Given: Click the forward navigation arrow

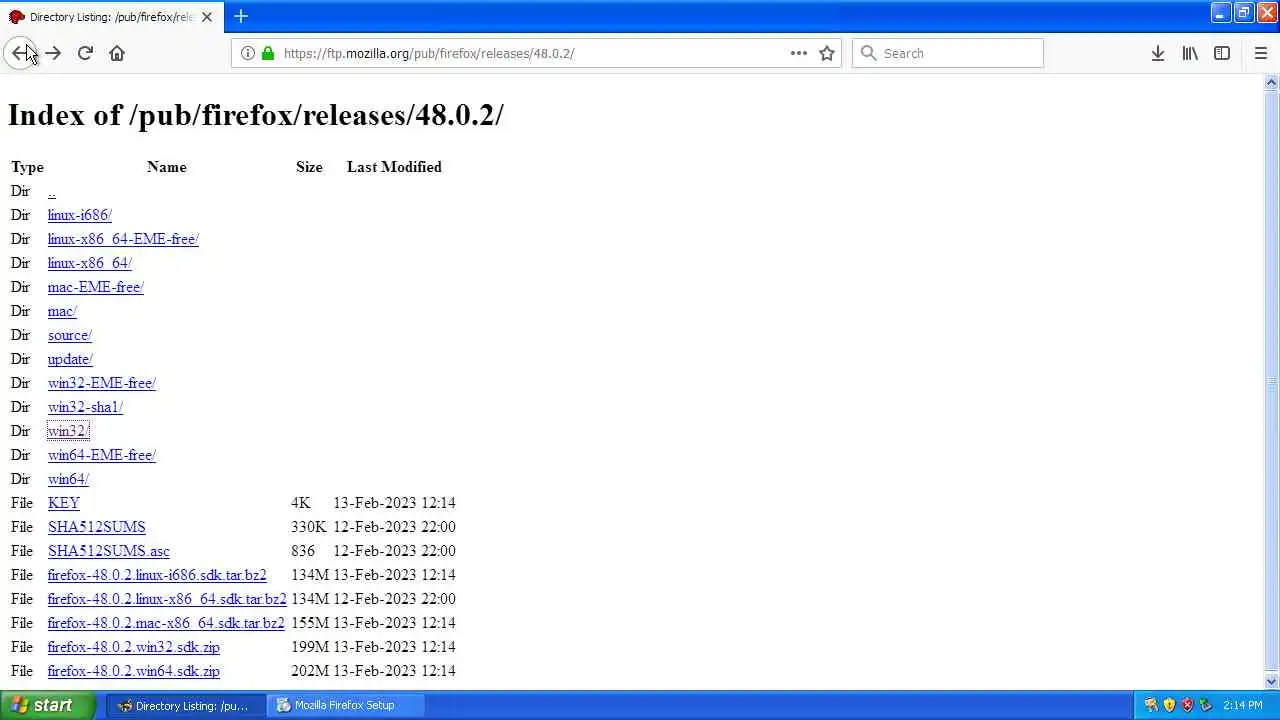Looking at the screenshot, I should point(53,53).
